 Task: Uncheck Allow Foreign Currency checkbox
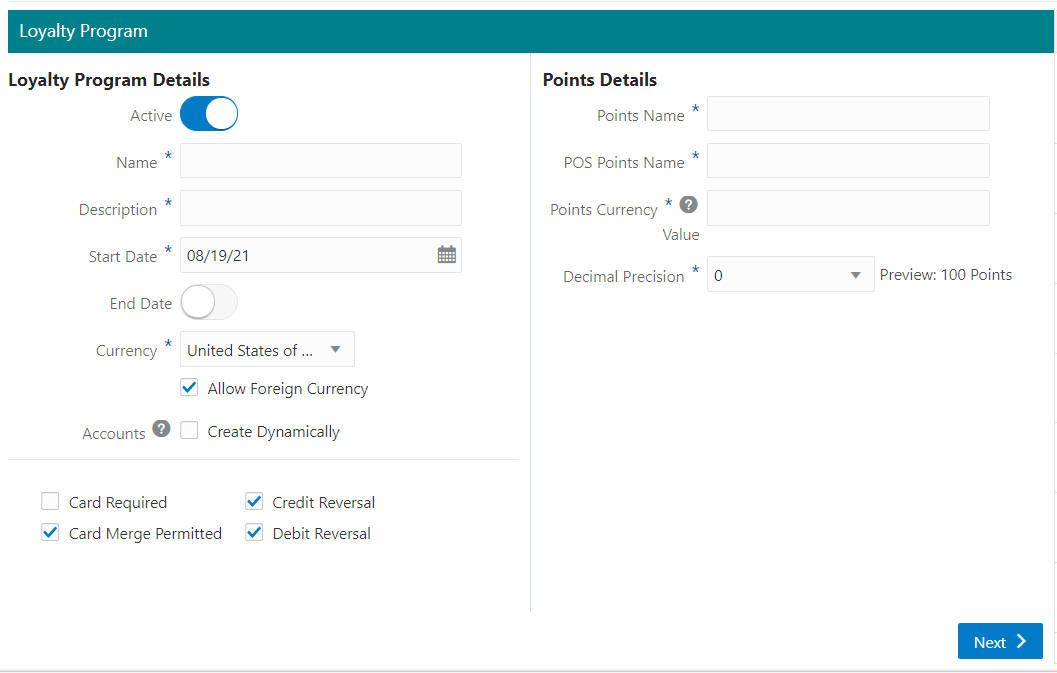tap(189, 388)
